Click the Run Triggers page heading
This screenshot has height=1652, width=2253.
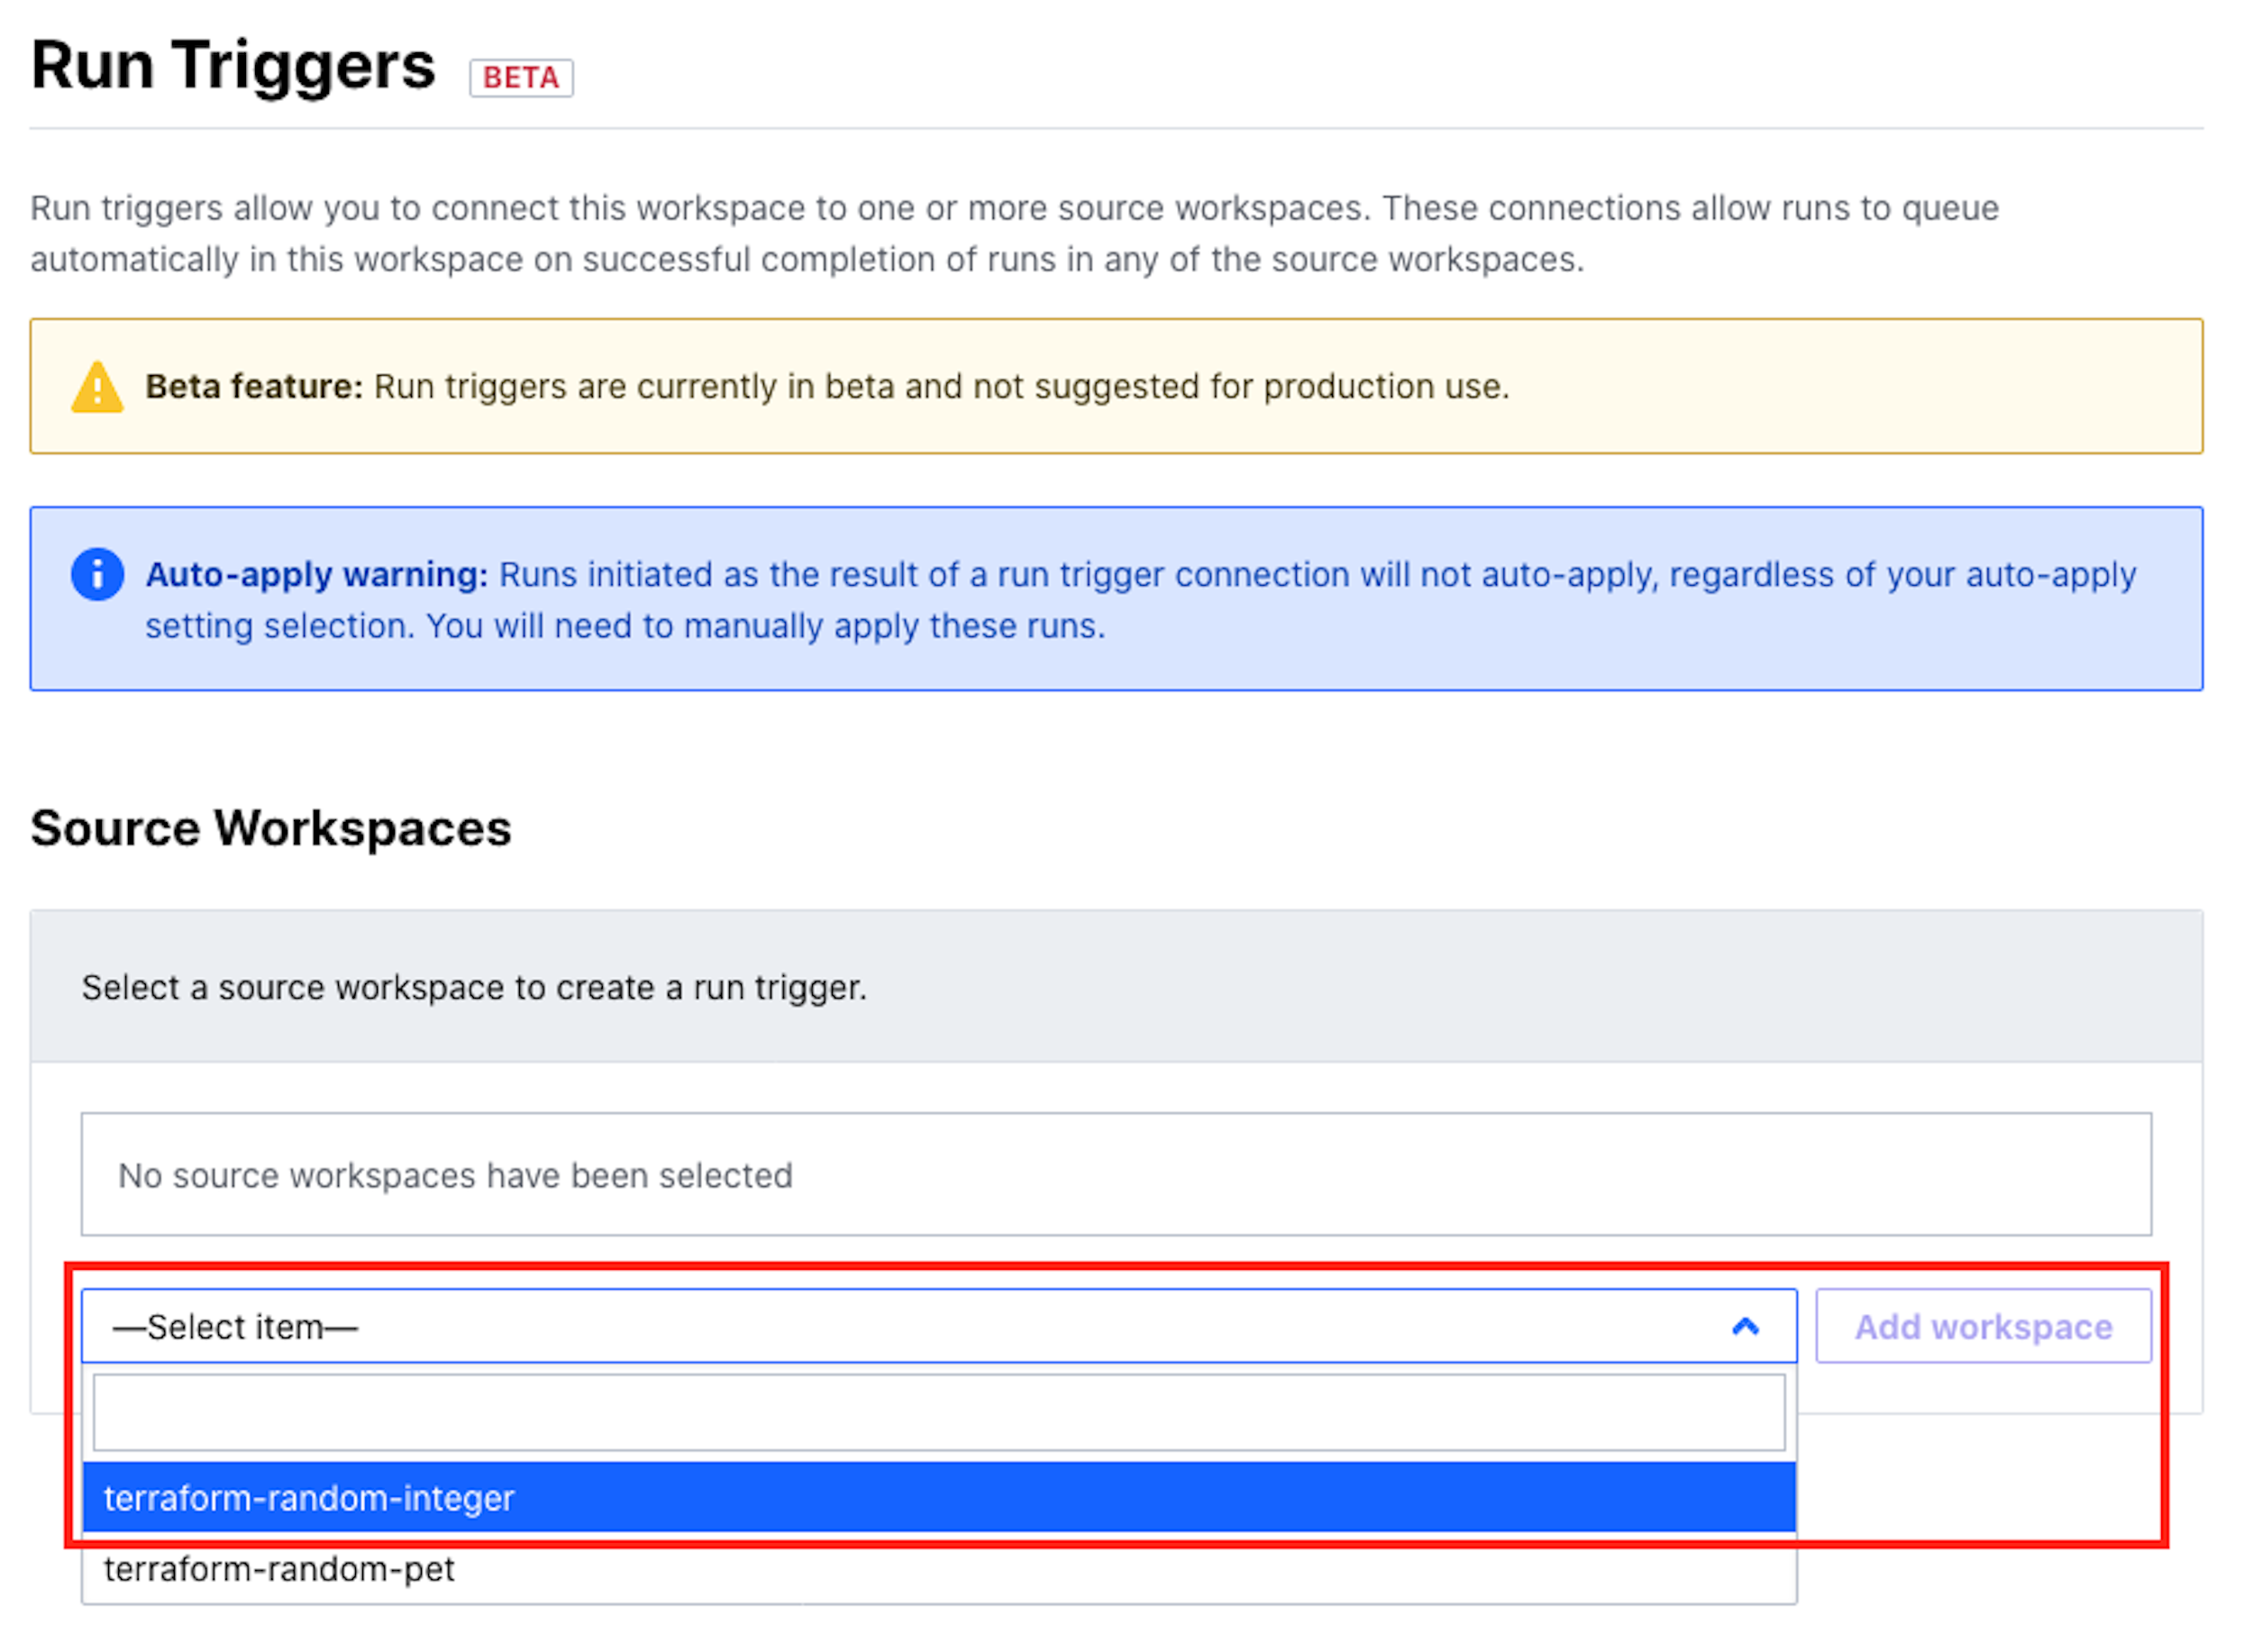[x=232, y=65]
